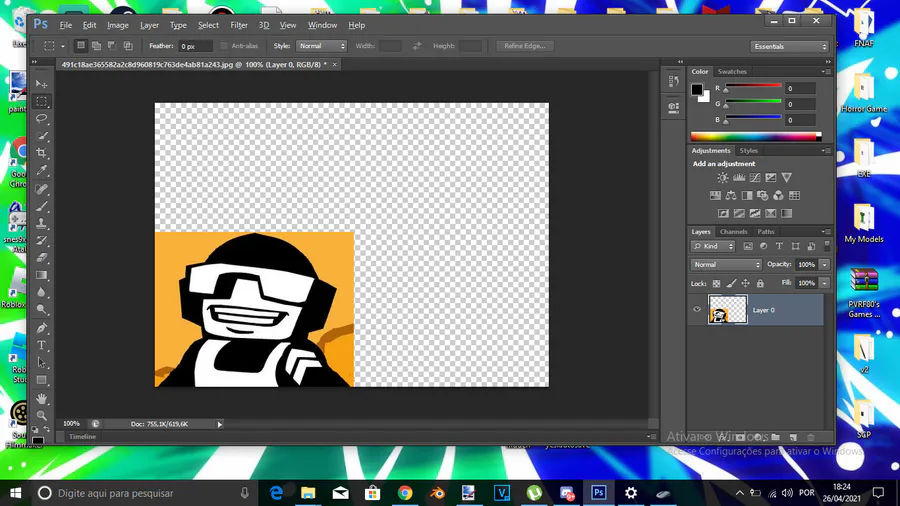The image size is (900, 506).
Task: Click the Layer 0 thumbnail
Action: pos(727,310)
